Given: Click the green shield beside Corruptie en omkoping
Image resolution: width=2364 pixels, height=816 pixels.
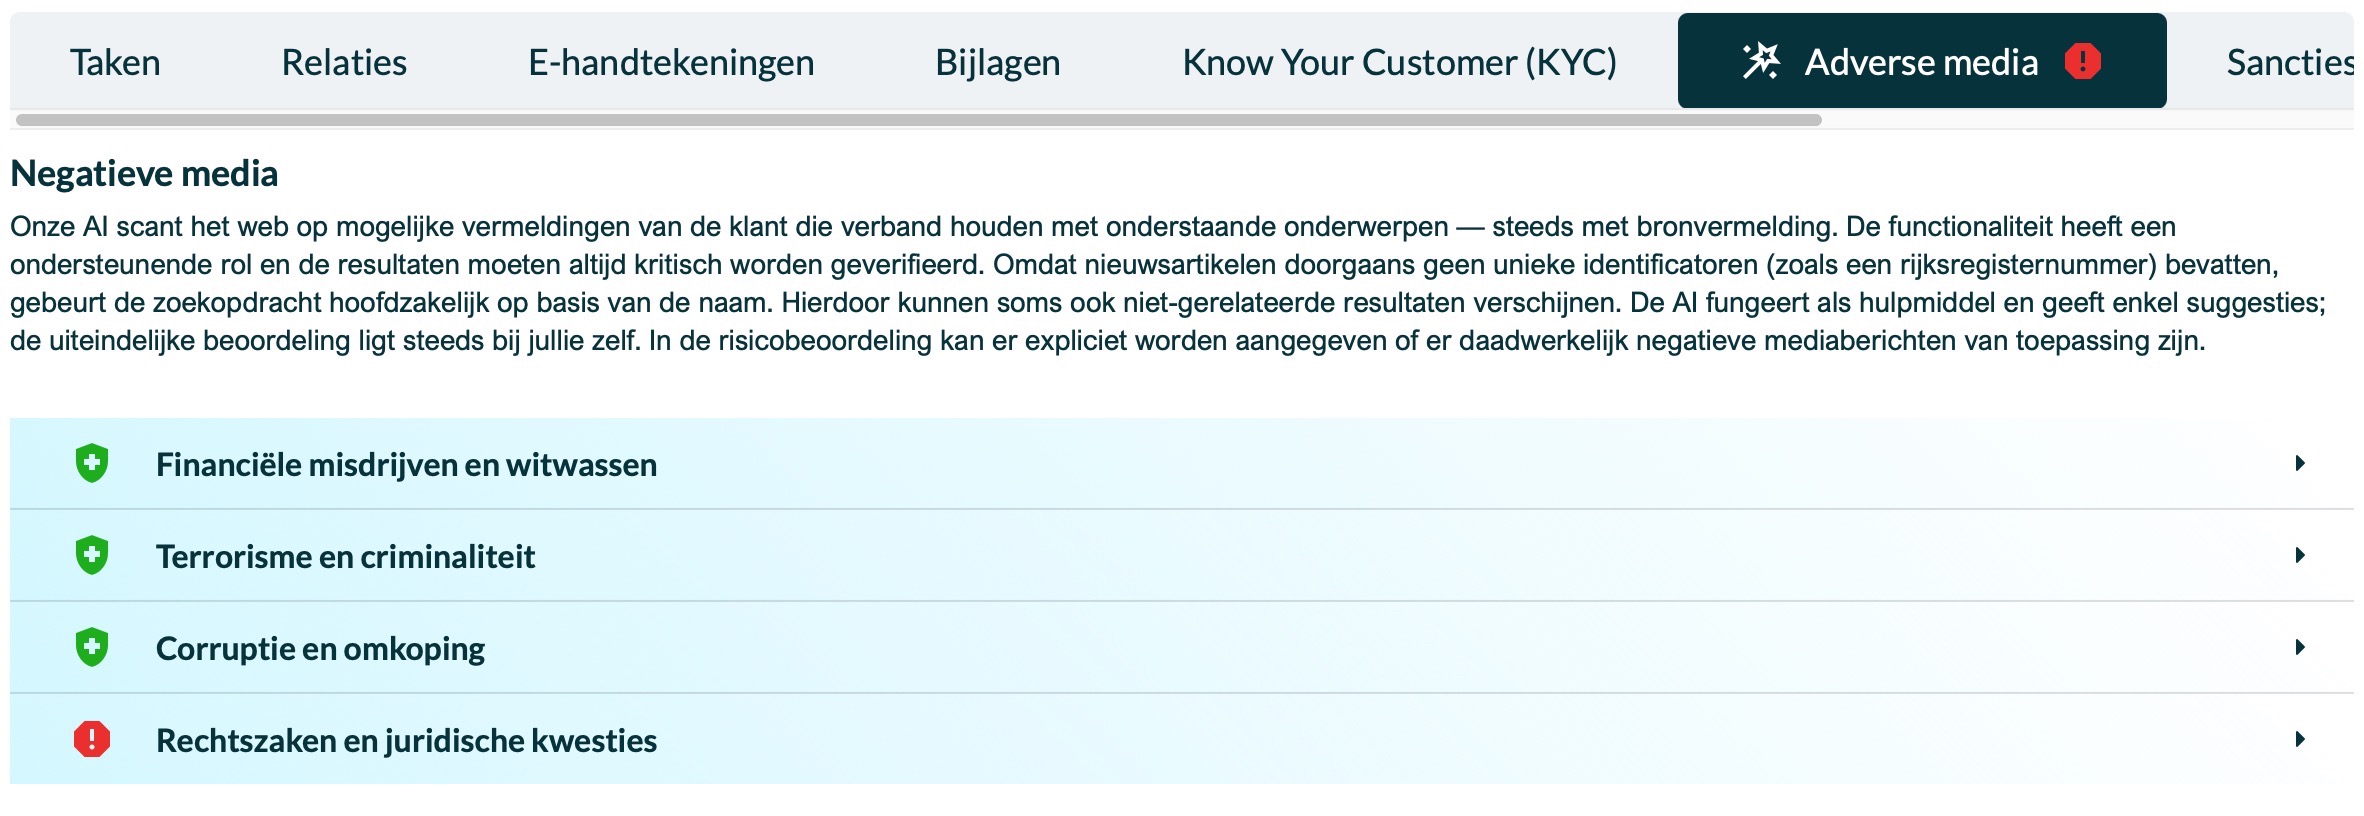Looking at the screenshot, I should tap(92, 648).
